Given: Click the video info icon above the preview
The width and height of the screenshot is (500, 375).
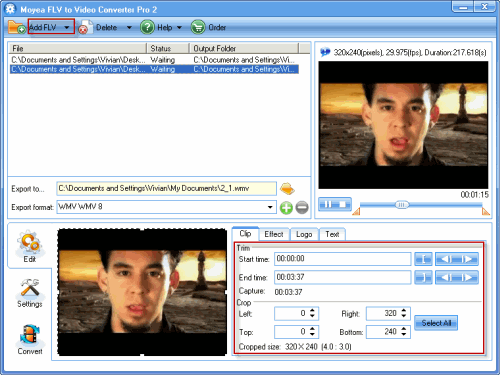Looking at the screenshot, I should 325,52.
